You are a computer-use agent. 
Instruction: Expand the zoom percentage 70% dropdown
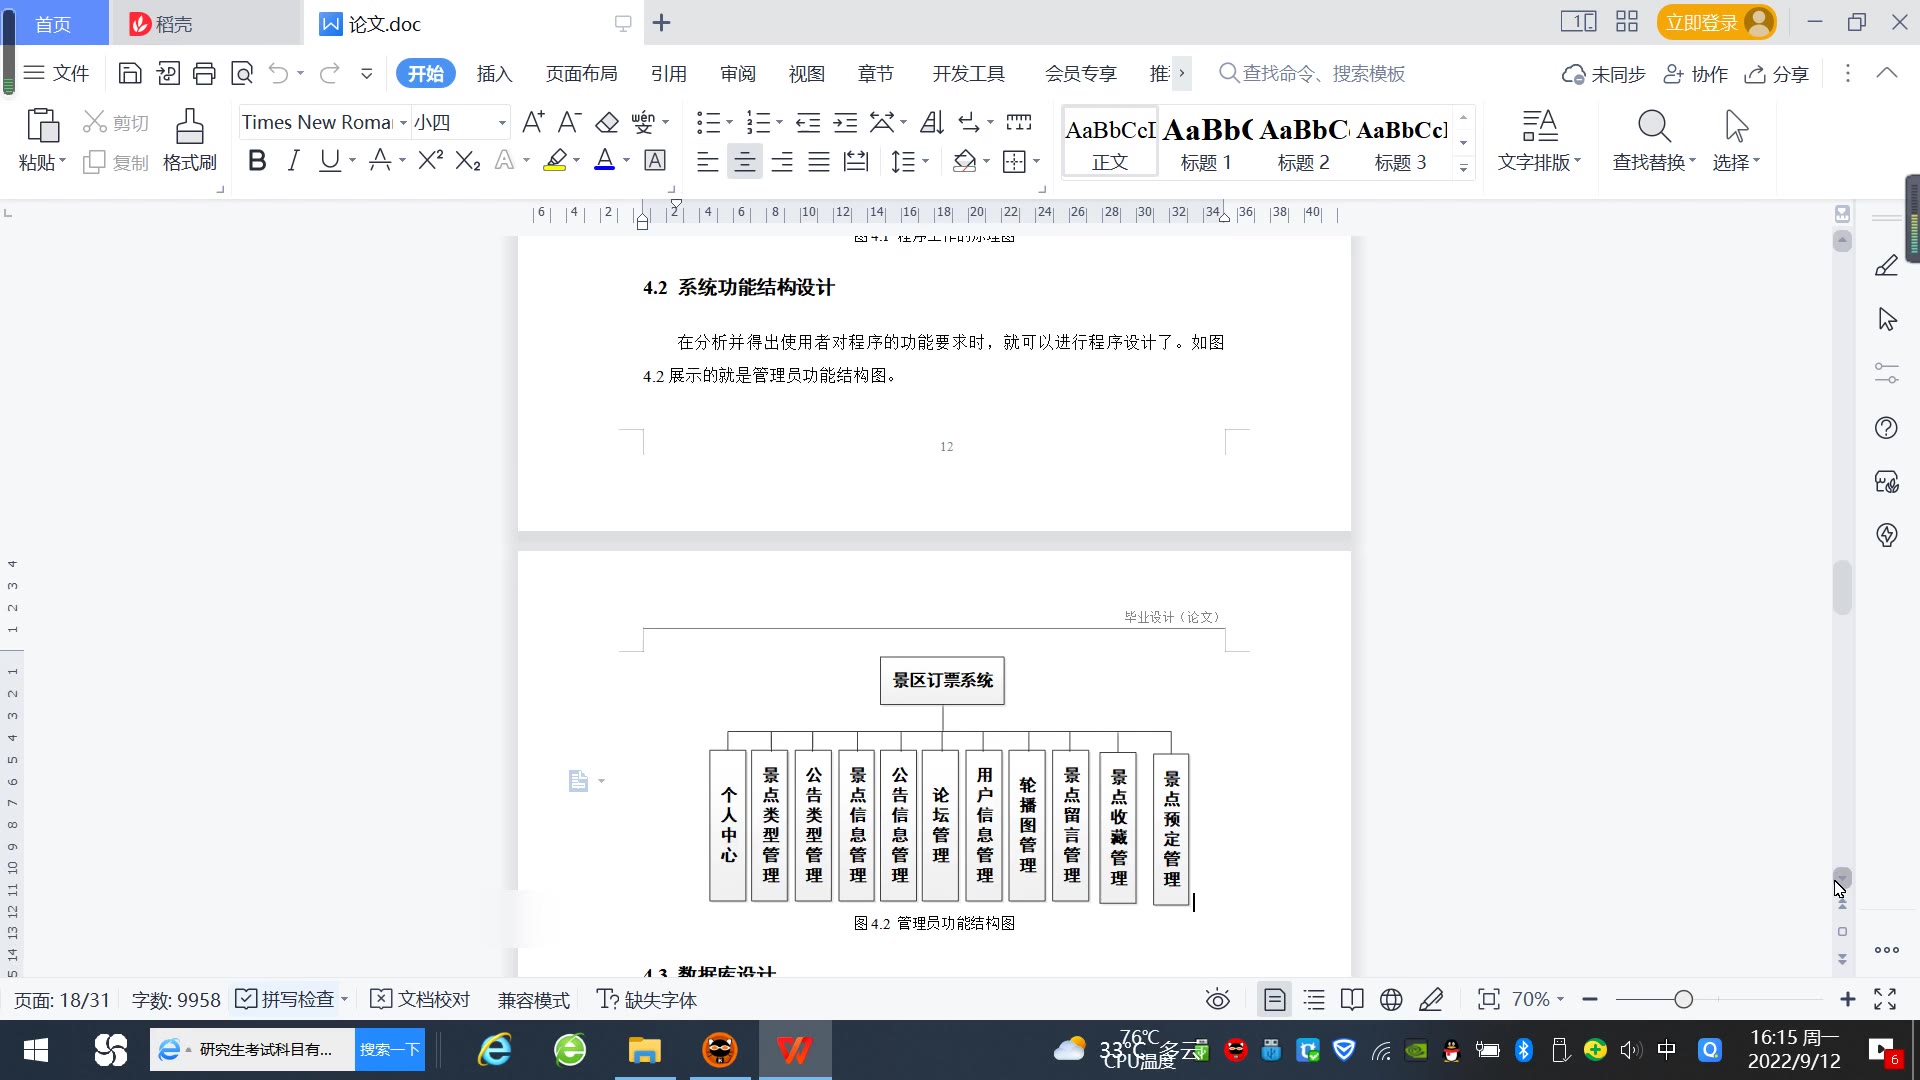coord(1560,999)
